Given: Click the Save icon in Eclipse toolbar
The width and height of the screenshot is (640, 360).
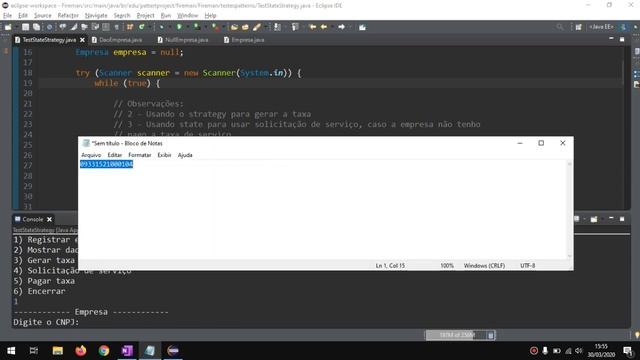Looking at the screenshot, I should coord(25,27).
